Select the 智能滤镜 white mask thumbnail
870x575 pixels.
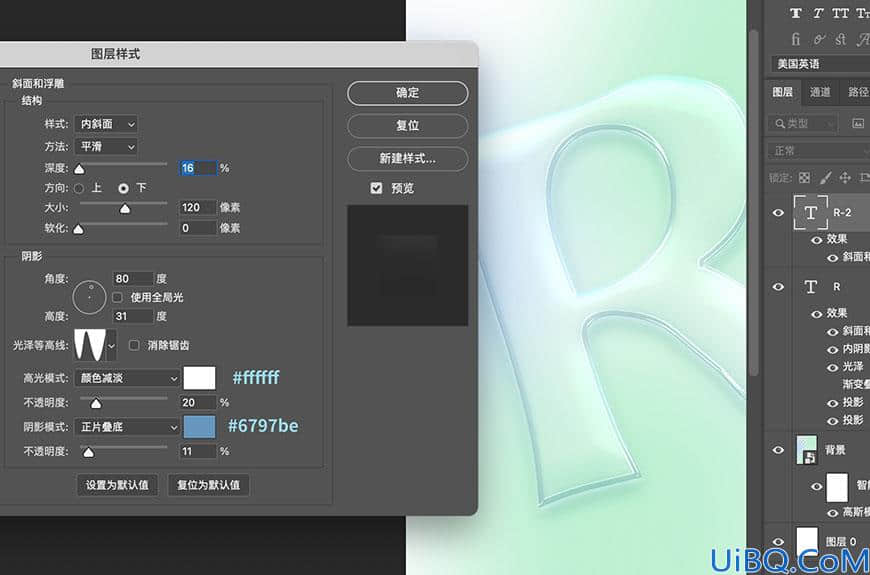[837, 487]
